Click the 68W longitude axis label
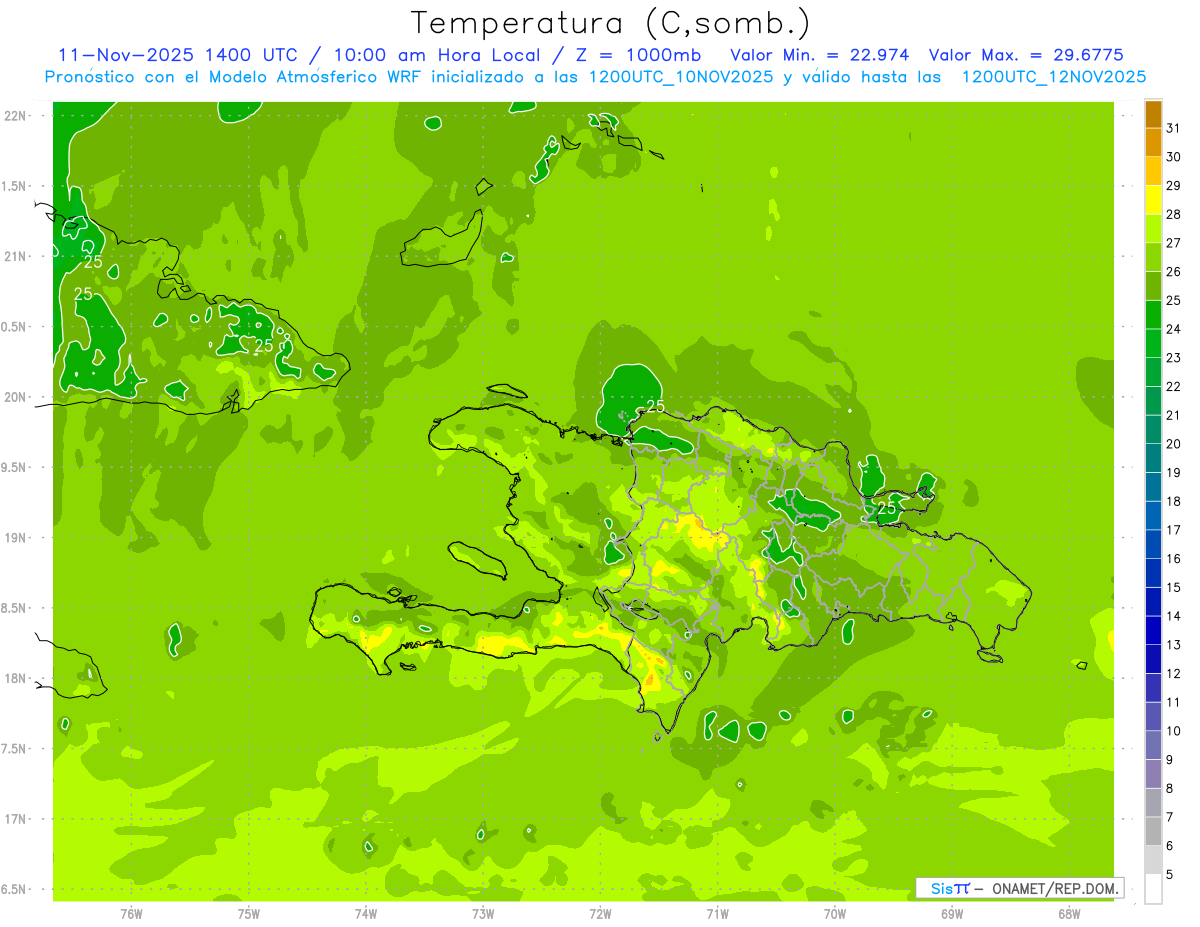This screenshot has height=927, width=1200. [x=1069, y=914]
